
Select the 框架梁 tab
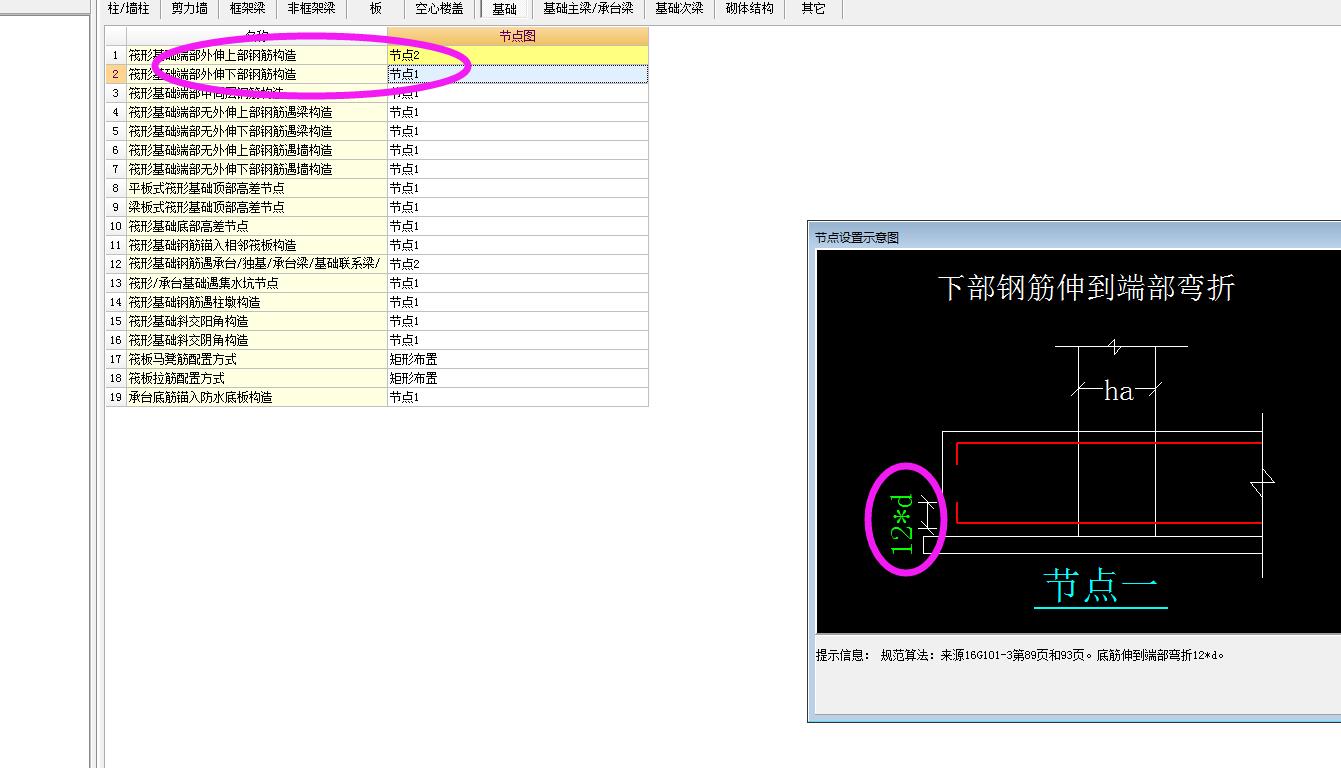click(247, 9)
